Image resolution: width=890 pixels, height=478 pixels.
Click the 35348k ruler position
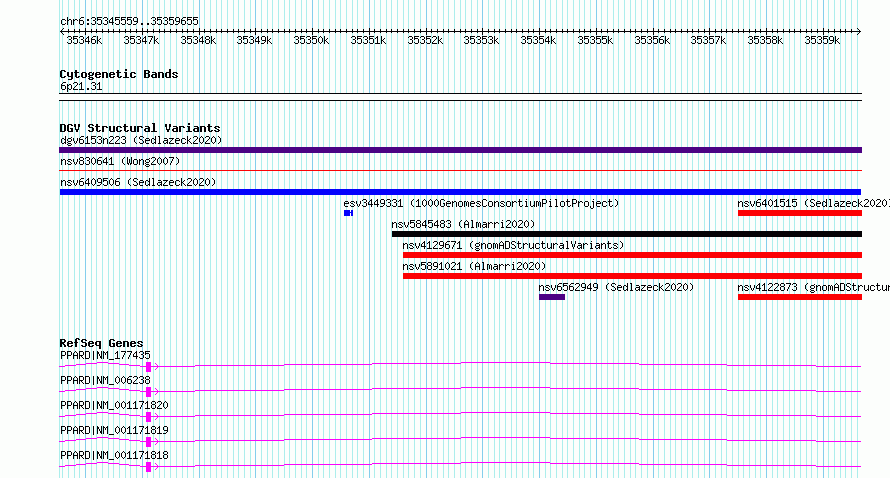[x=198, y=40]
